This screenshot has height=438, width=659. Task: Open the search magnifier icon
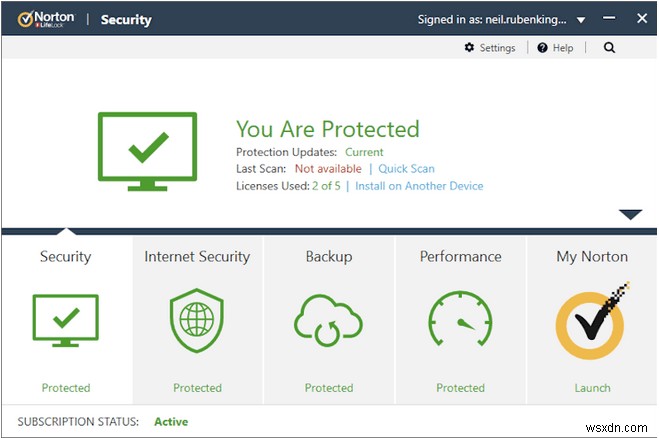(609, 48)
